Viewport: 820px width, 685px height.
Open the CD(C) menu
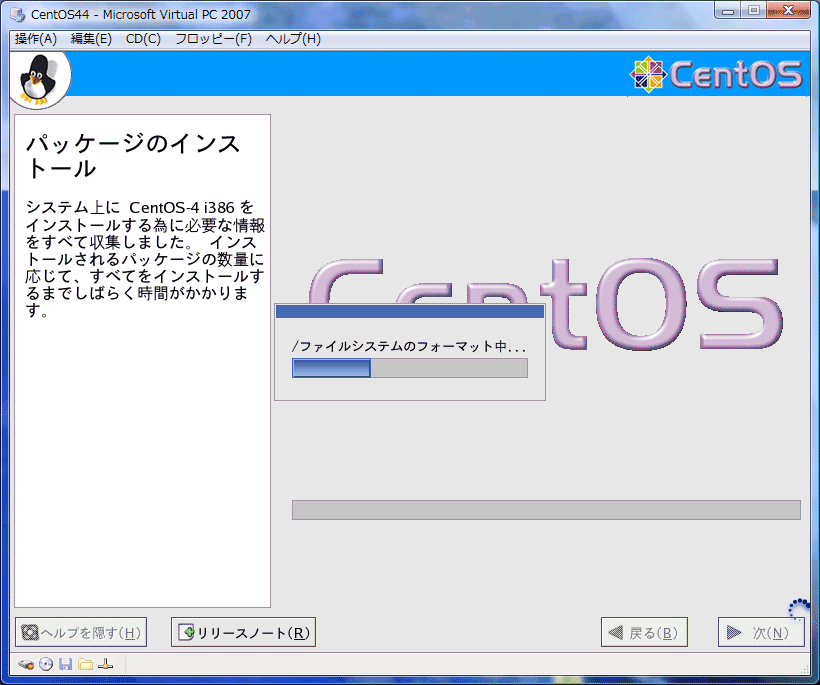tap(143, 39)
